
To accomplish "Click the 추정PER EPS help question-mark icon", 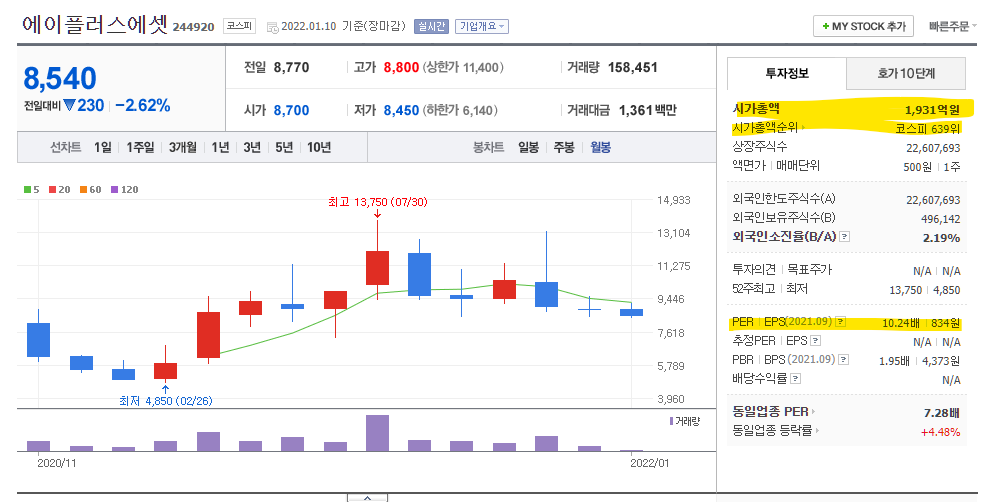I will pos(815,341).
